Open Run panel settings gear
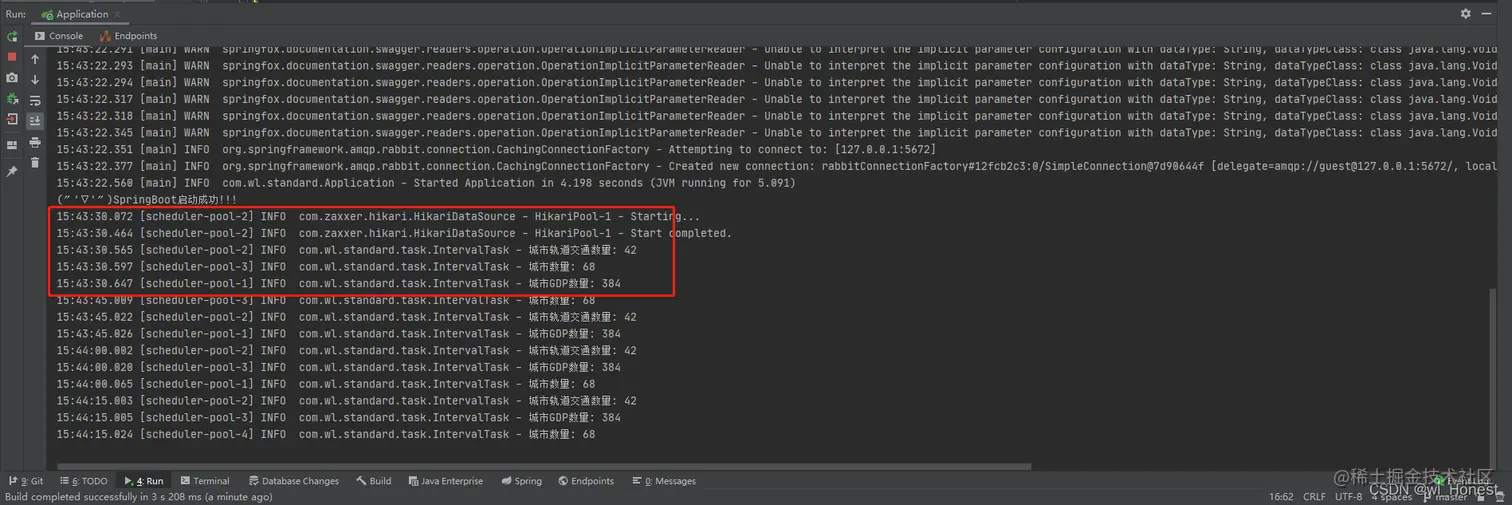The image size is (1512, 505). (x=1465, y=14)
